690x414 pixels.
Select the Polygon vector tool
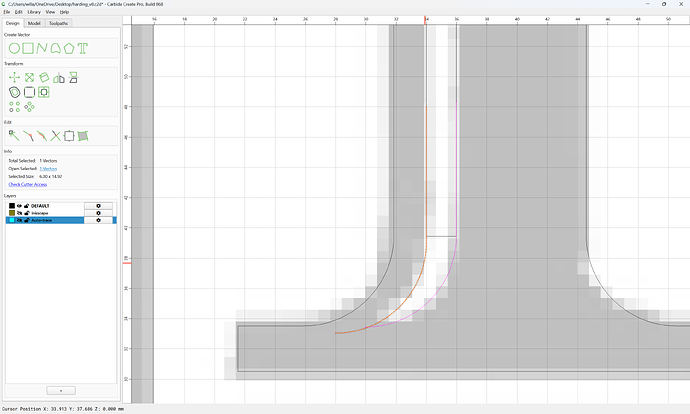click(69, 48)
